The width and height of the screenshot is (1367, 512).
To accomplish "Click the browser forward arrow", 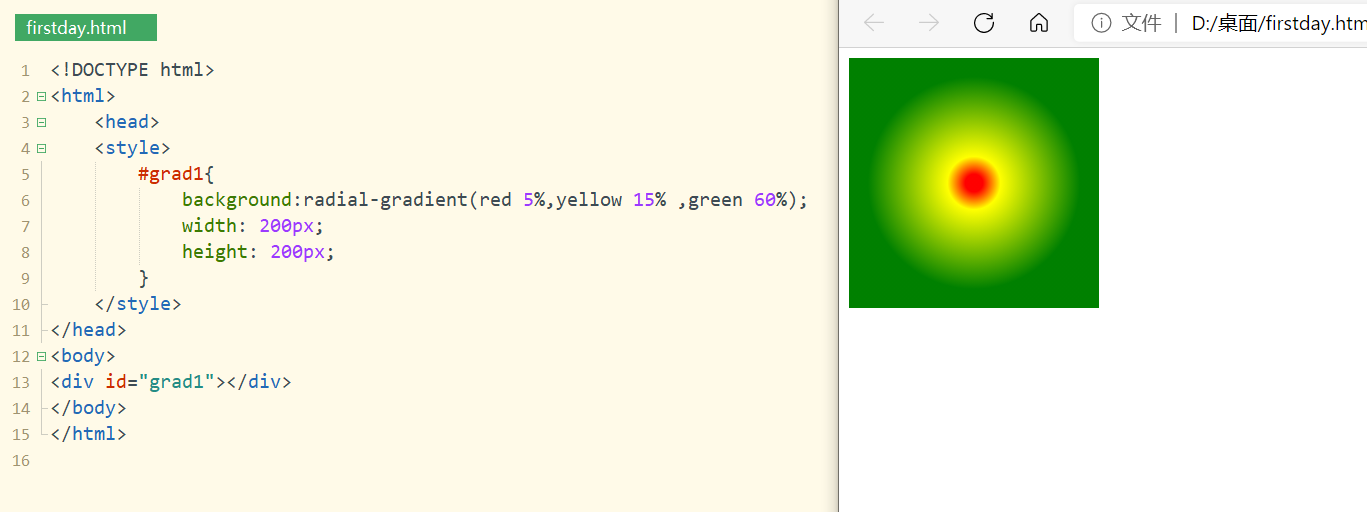I will point(929,23).
